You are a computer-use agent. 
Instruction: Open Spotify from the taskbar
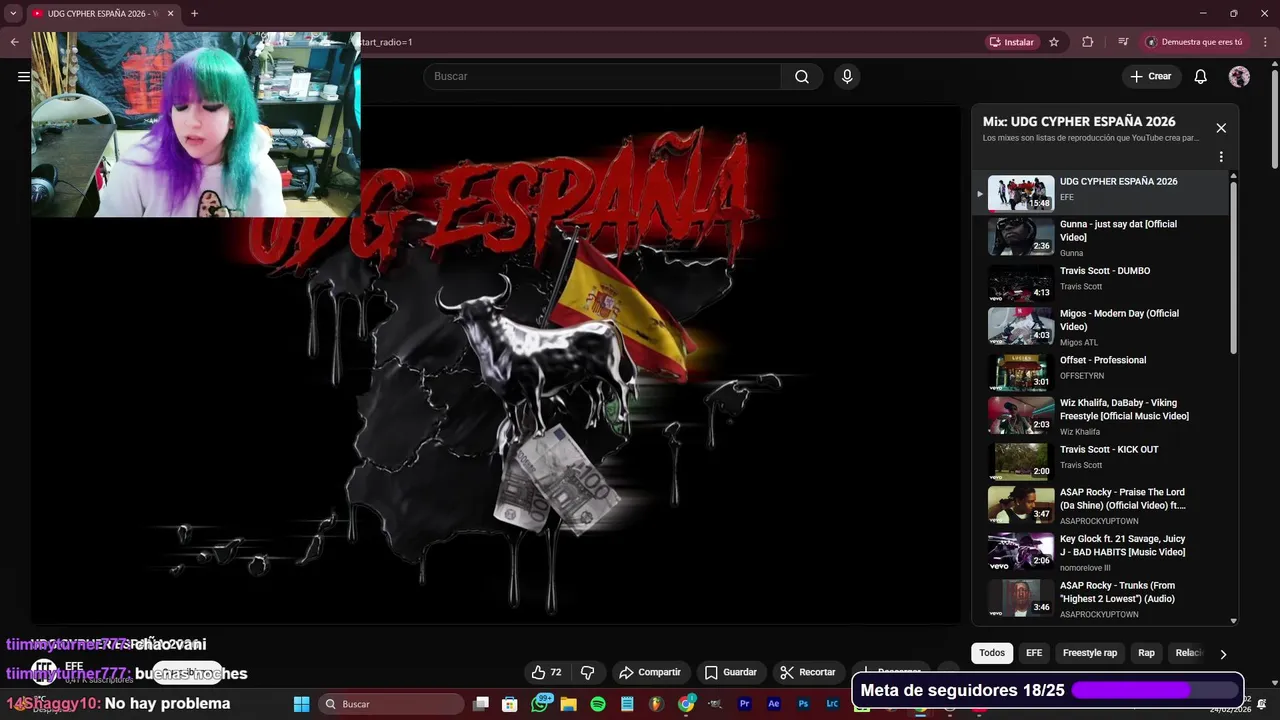598,704
